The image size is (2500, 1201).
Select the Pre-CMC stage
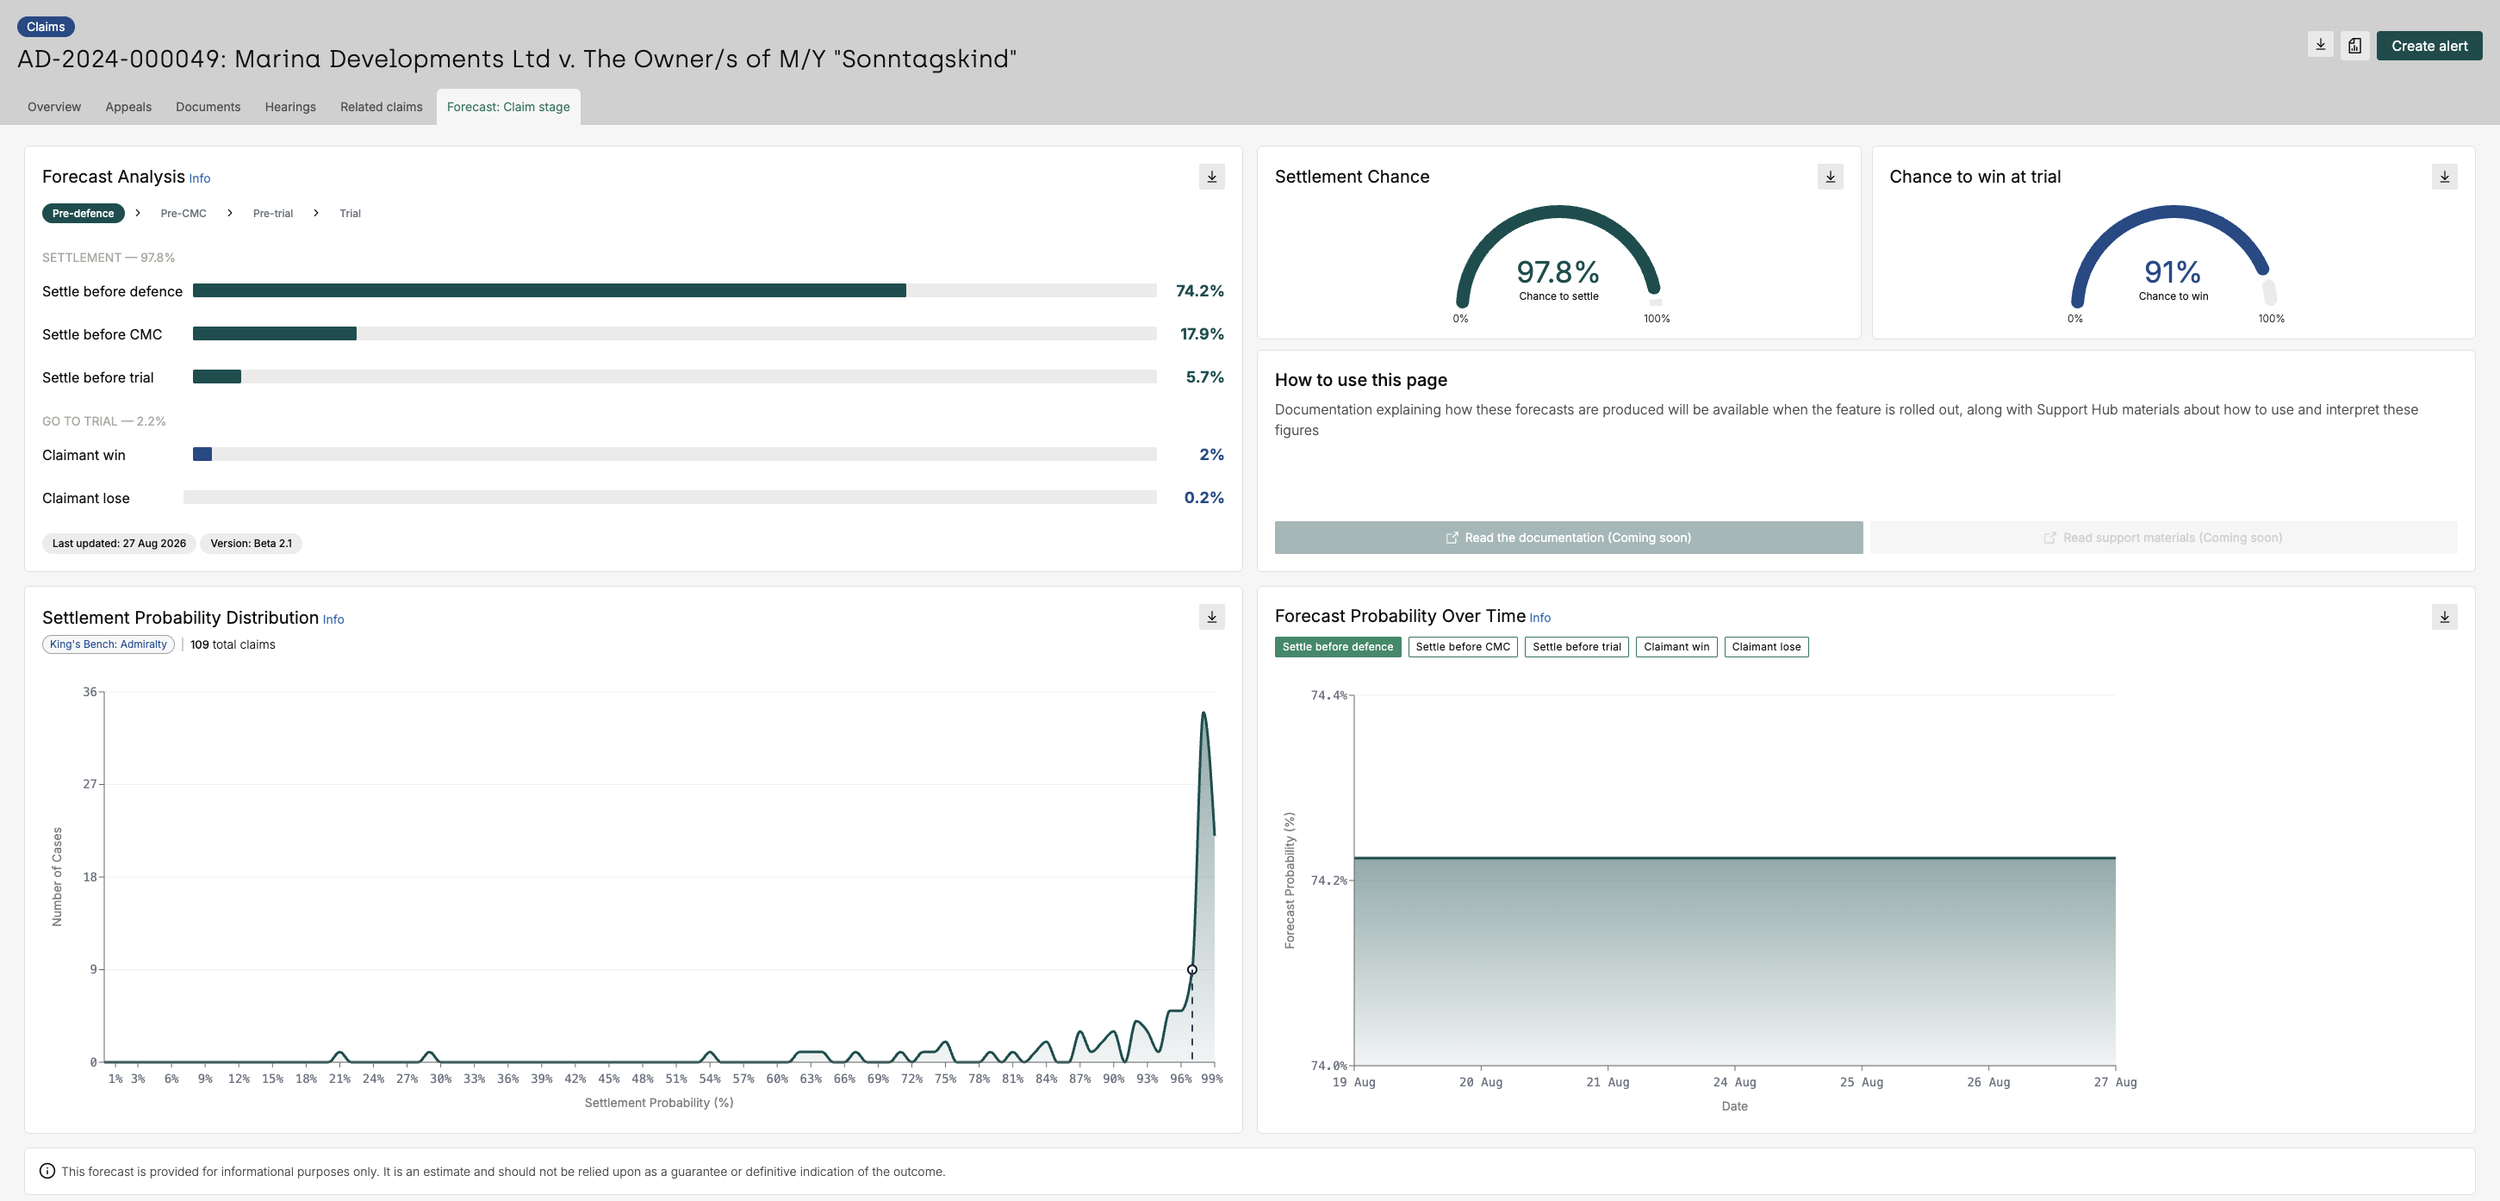[x=183, y=213]
